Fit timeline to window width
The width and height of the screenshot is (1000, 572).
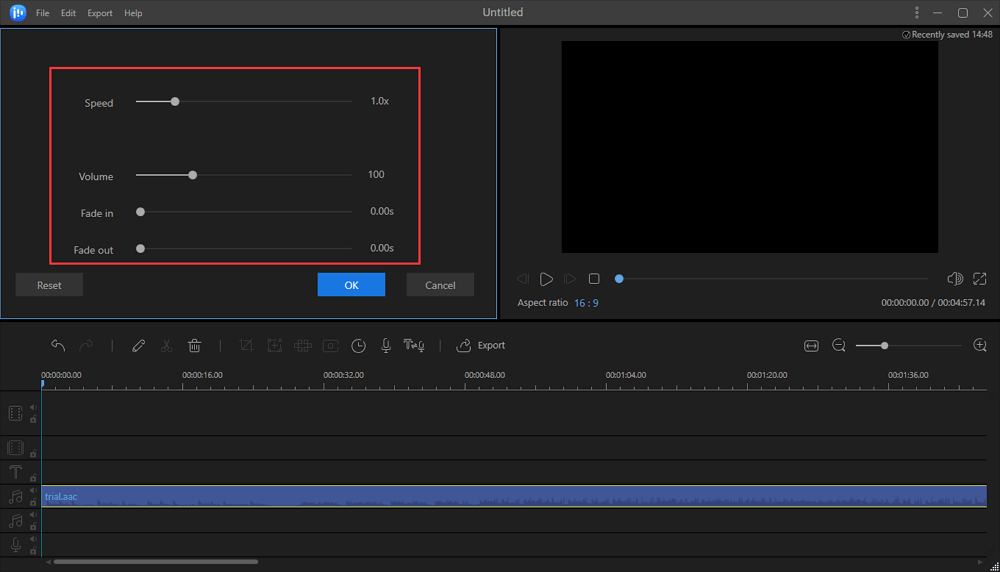[811, 346]
